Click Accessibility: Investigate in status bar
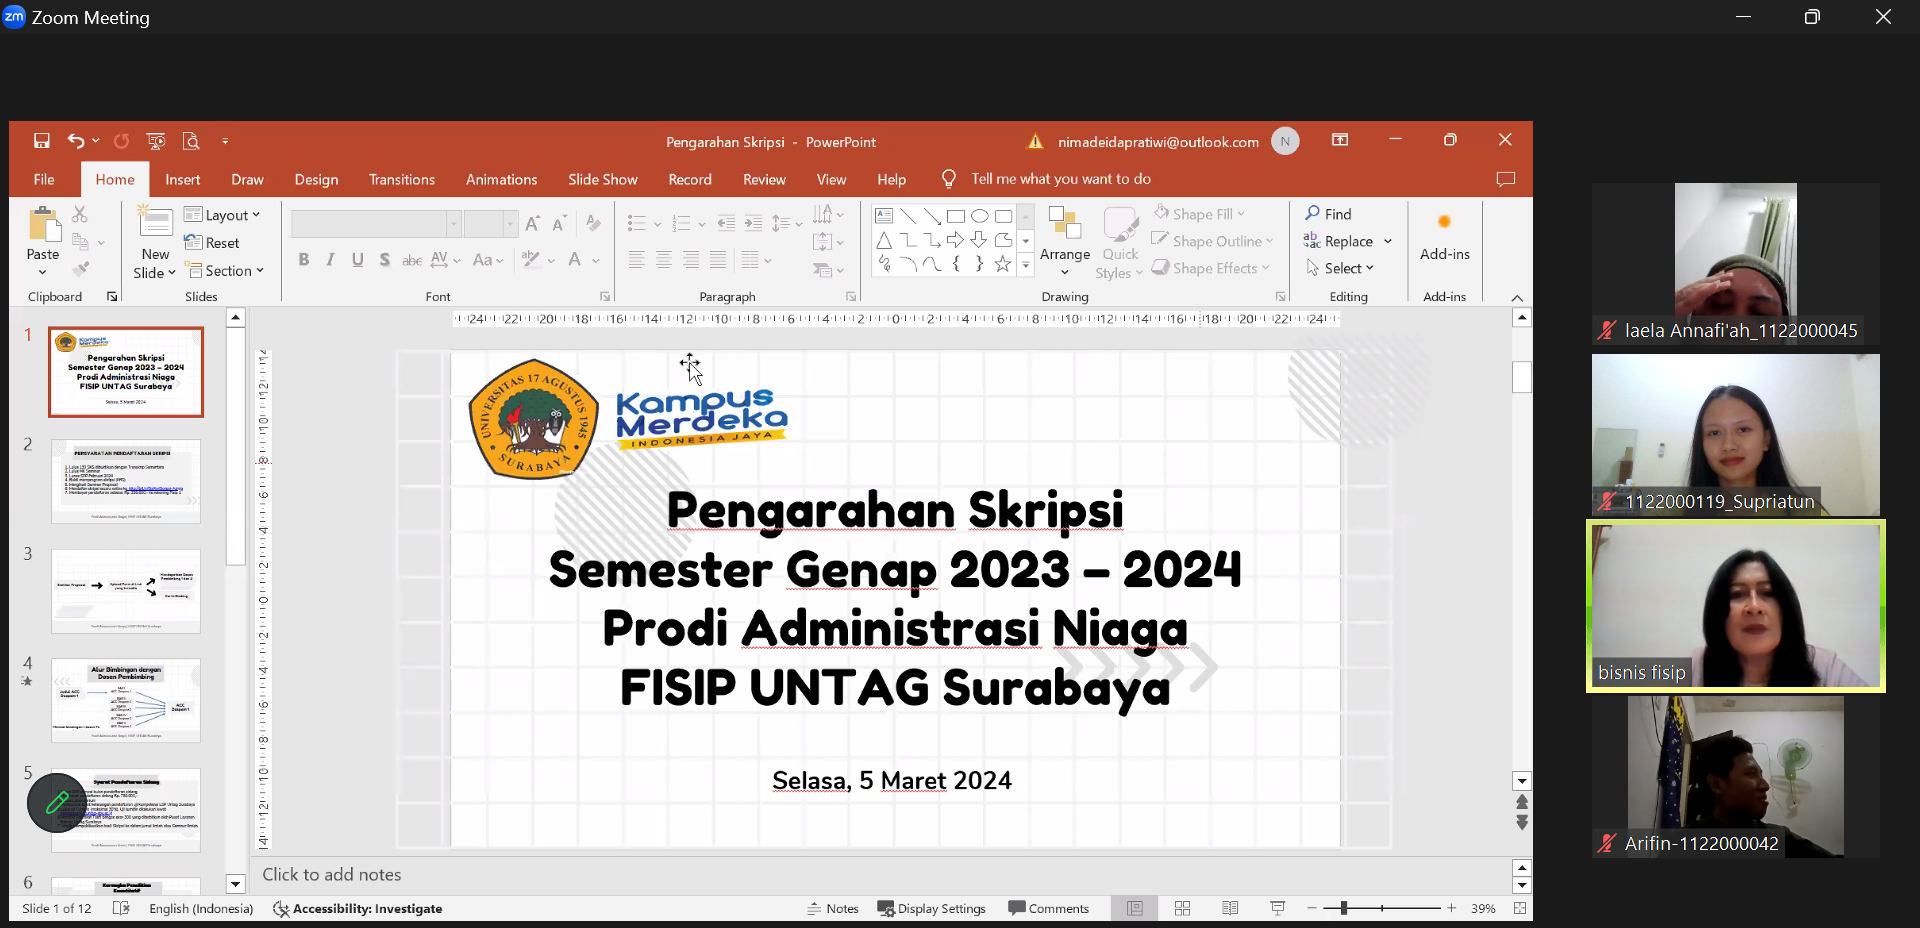This screenshot has width=1920, height=928. click(x=357, y=908)
